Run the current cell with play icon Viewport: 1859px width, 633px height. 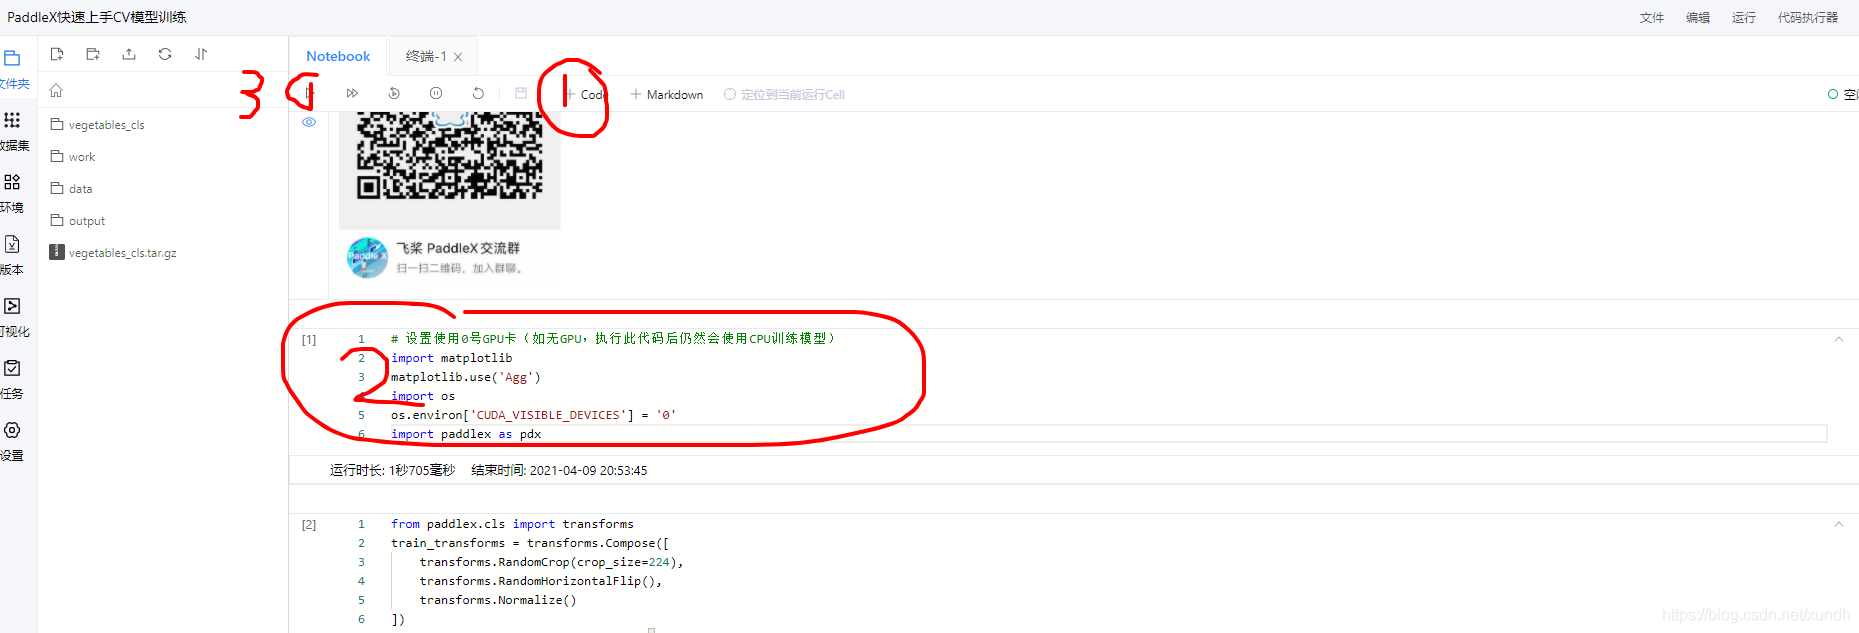[x=310, y=93]
